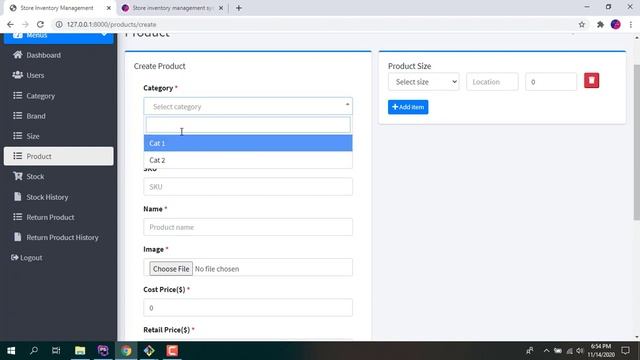Open the notification center icon
This screenshot has width=640, height=360.
[x=625, y=351]
